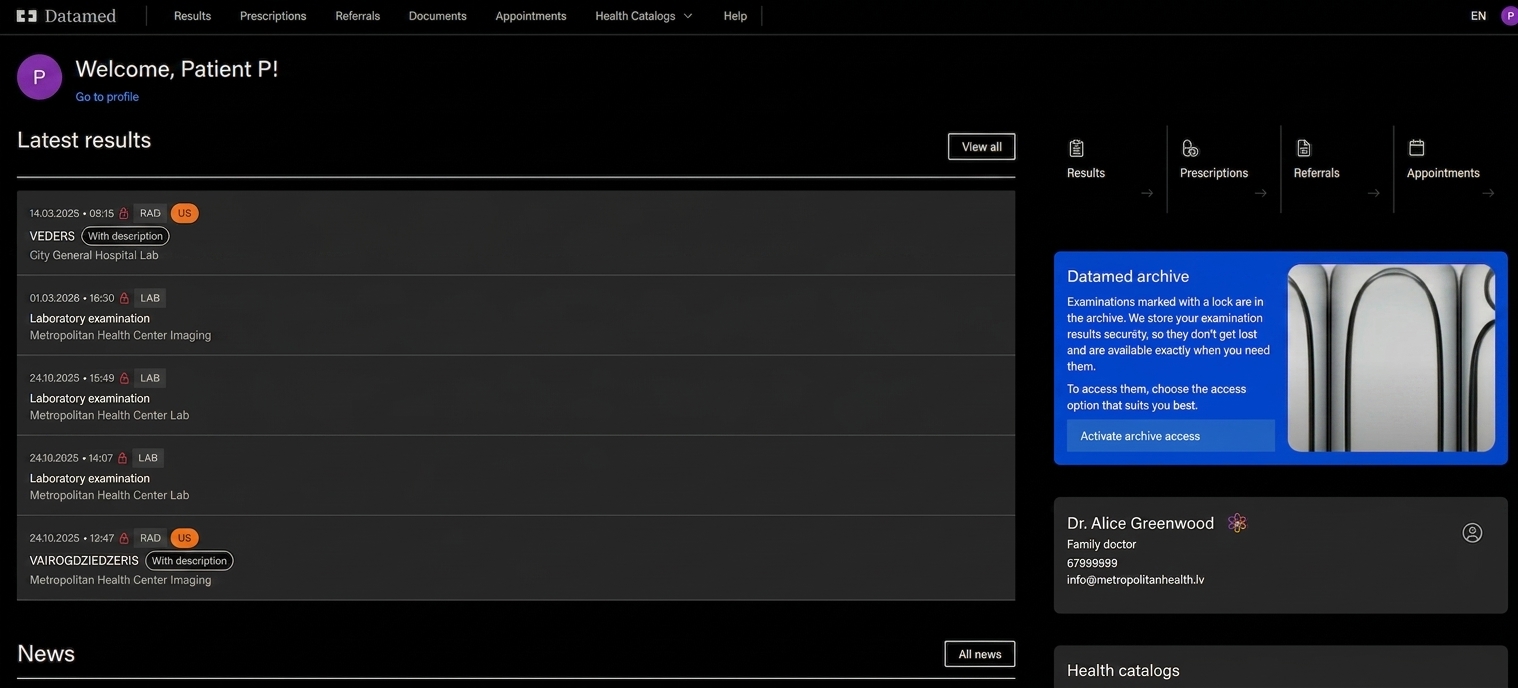Click the Dr. Alice Greenwood name
Screen dimensions: 1518x688
click(x=1140, y=523)
